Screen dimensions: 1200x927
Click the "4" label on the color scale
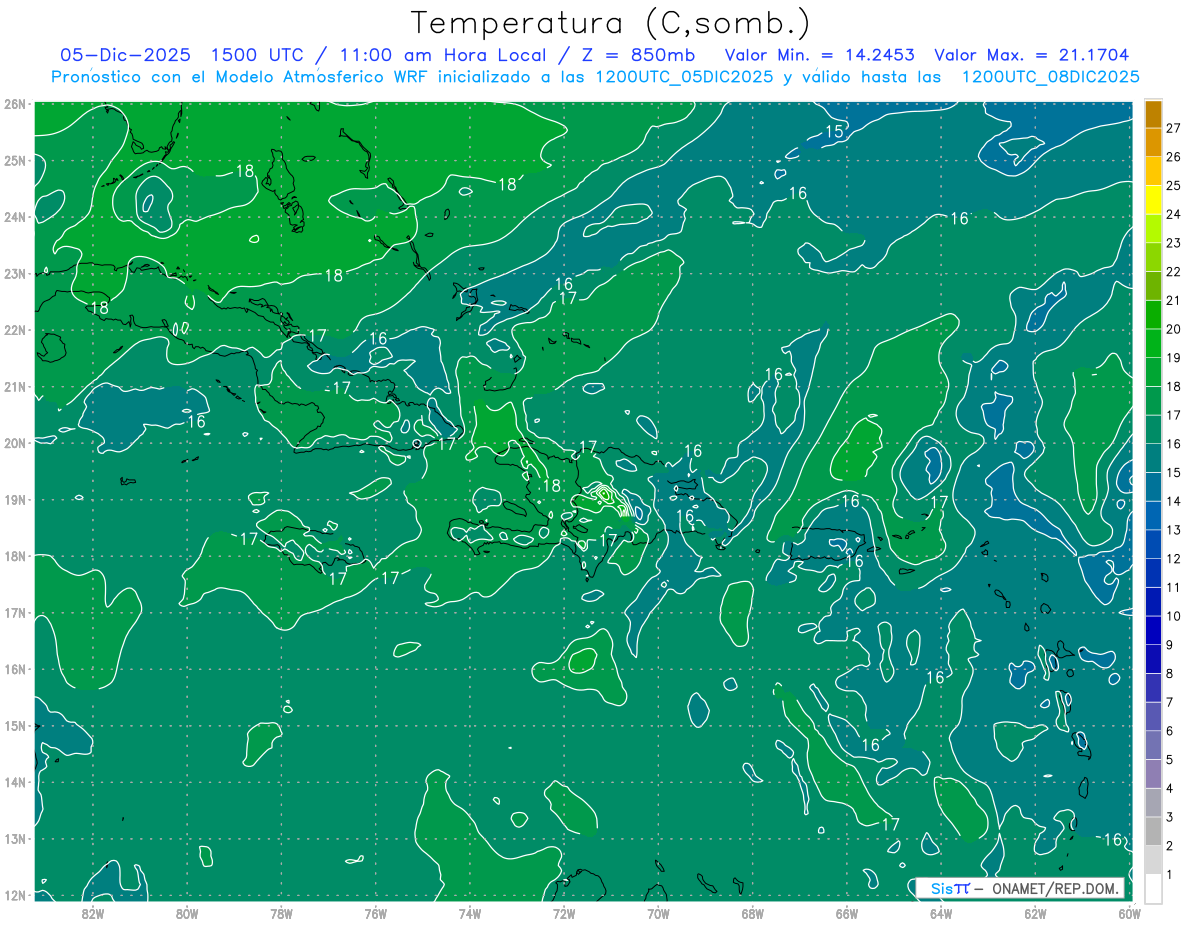(x=1170, y=788)
